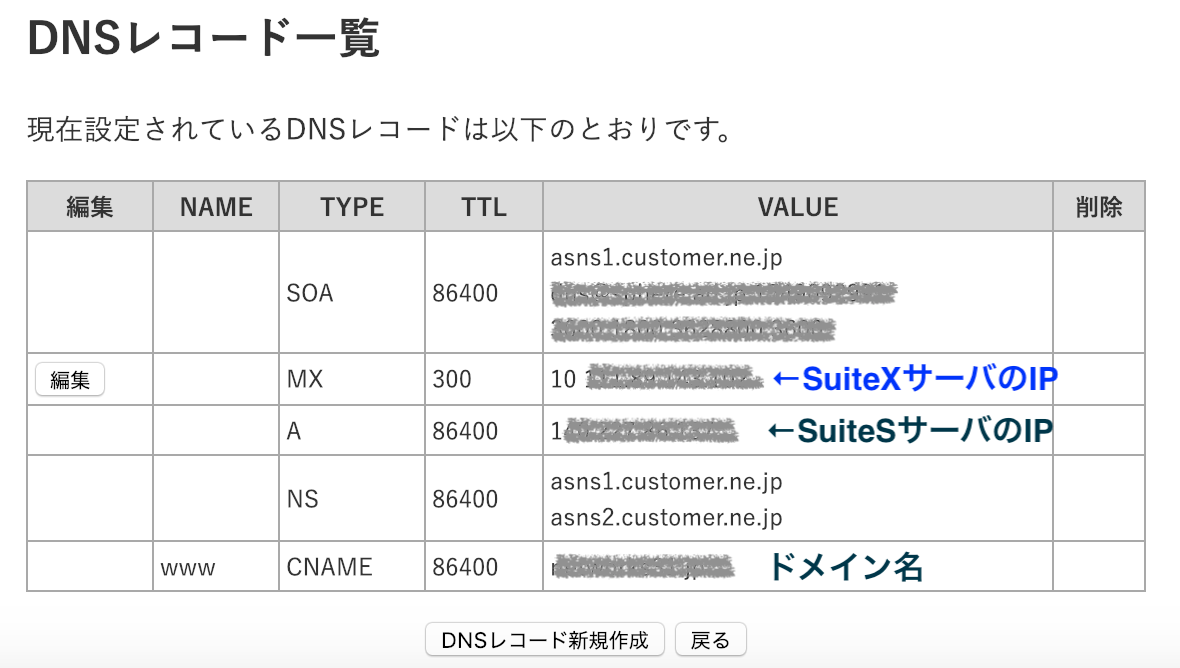Image resolution: width=1180 pixels, height=668 pixels.
Task: Select the TTL column header
Action: (x=484, y=206)
